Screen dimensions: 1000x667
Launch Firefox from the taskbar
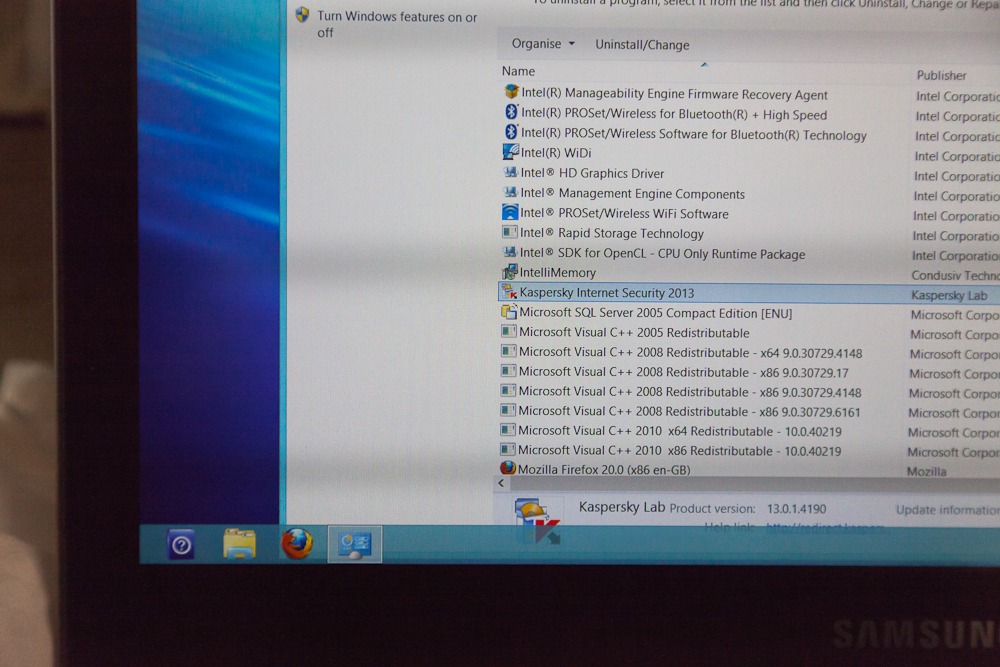coord(297,544)
